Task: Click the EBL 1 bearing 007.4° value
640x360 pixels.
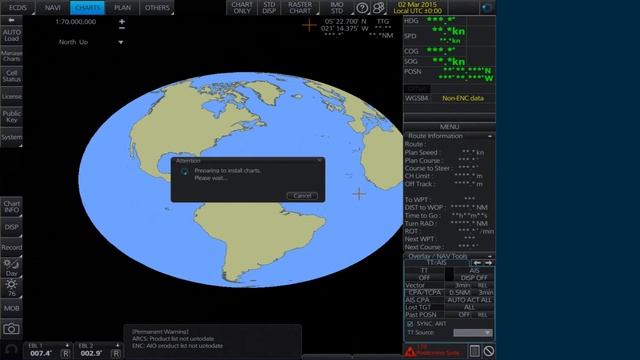Action: [x=41, y=353]
